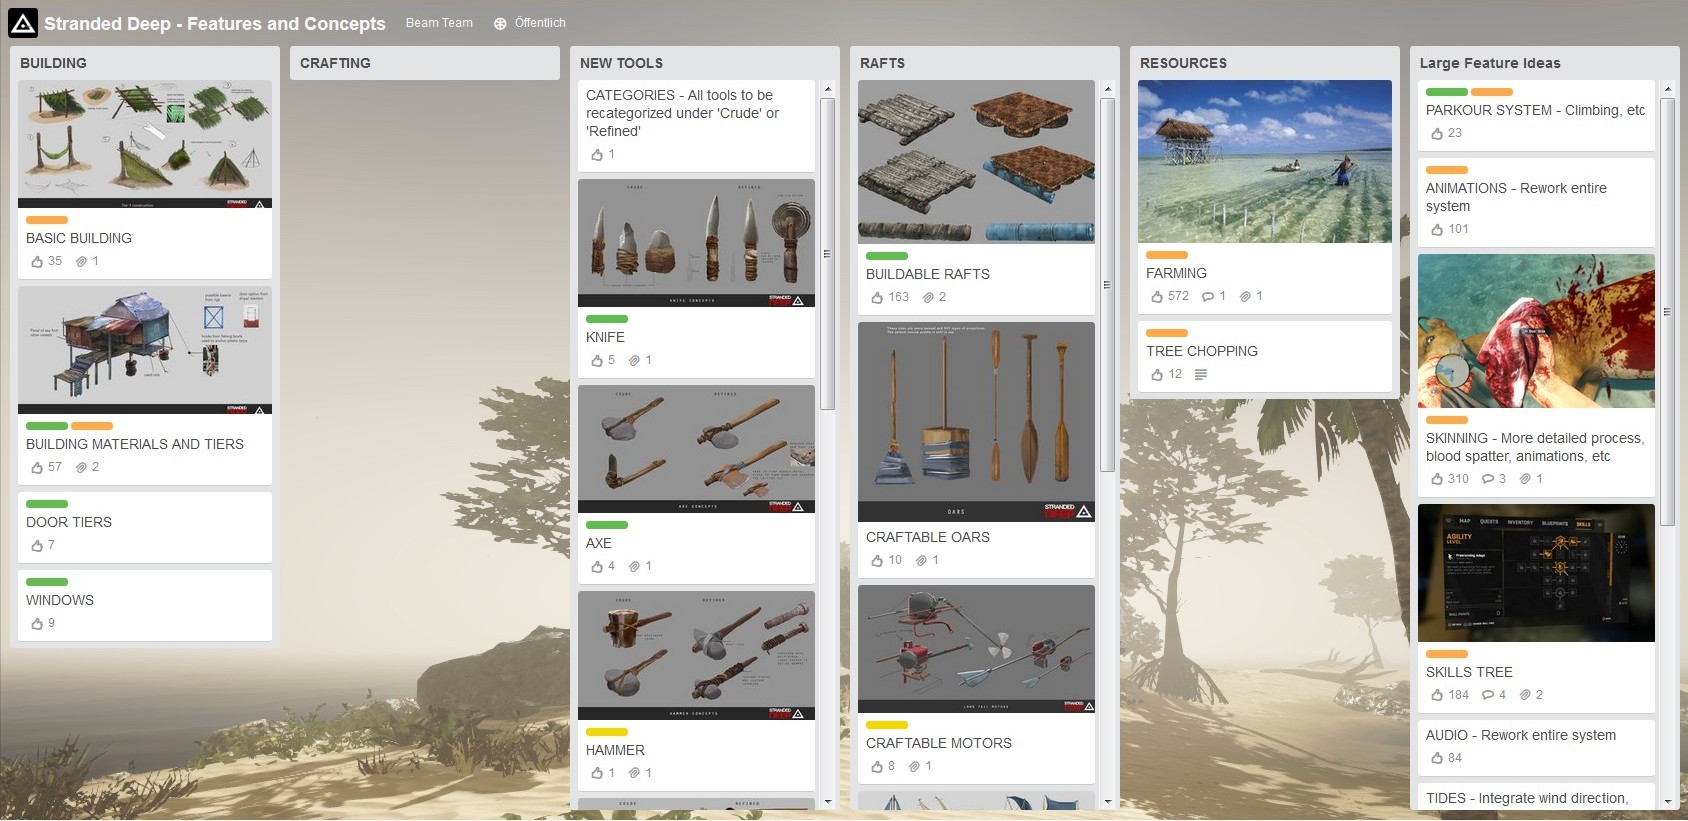The width and height of the screenshot is (1688, 821).
Task: Click the green label on KNIFE card
Action: (607, 319)
